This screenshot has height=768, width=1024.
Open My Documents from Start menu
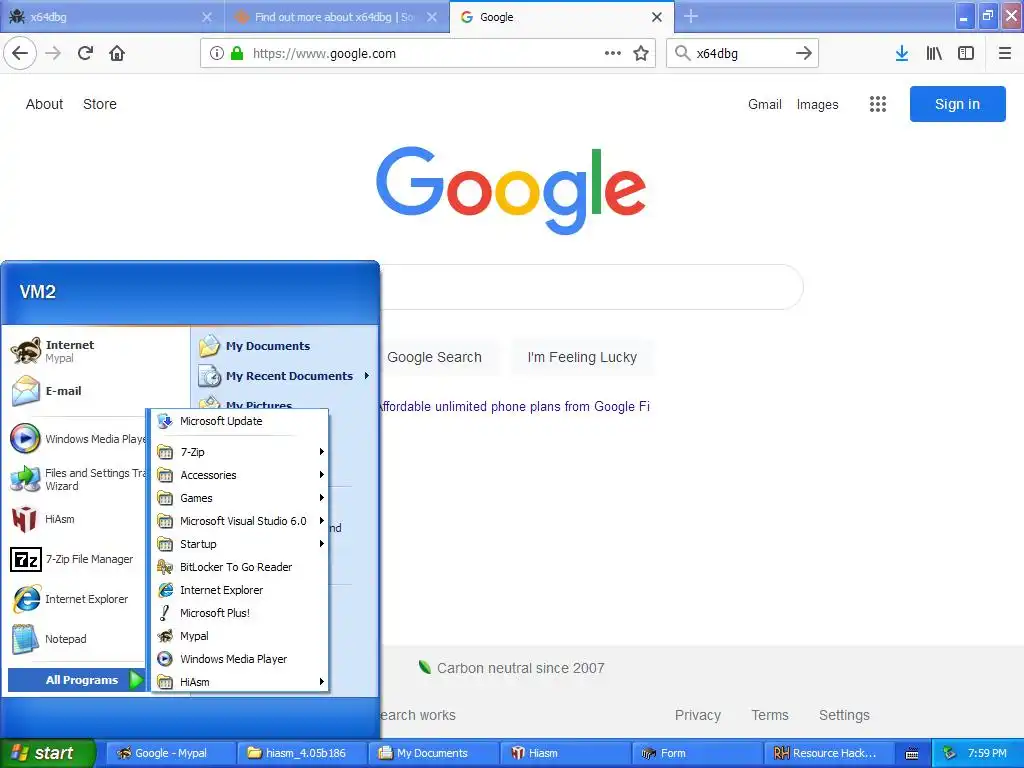pos(285,346)
